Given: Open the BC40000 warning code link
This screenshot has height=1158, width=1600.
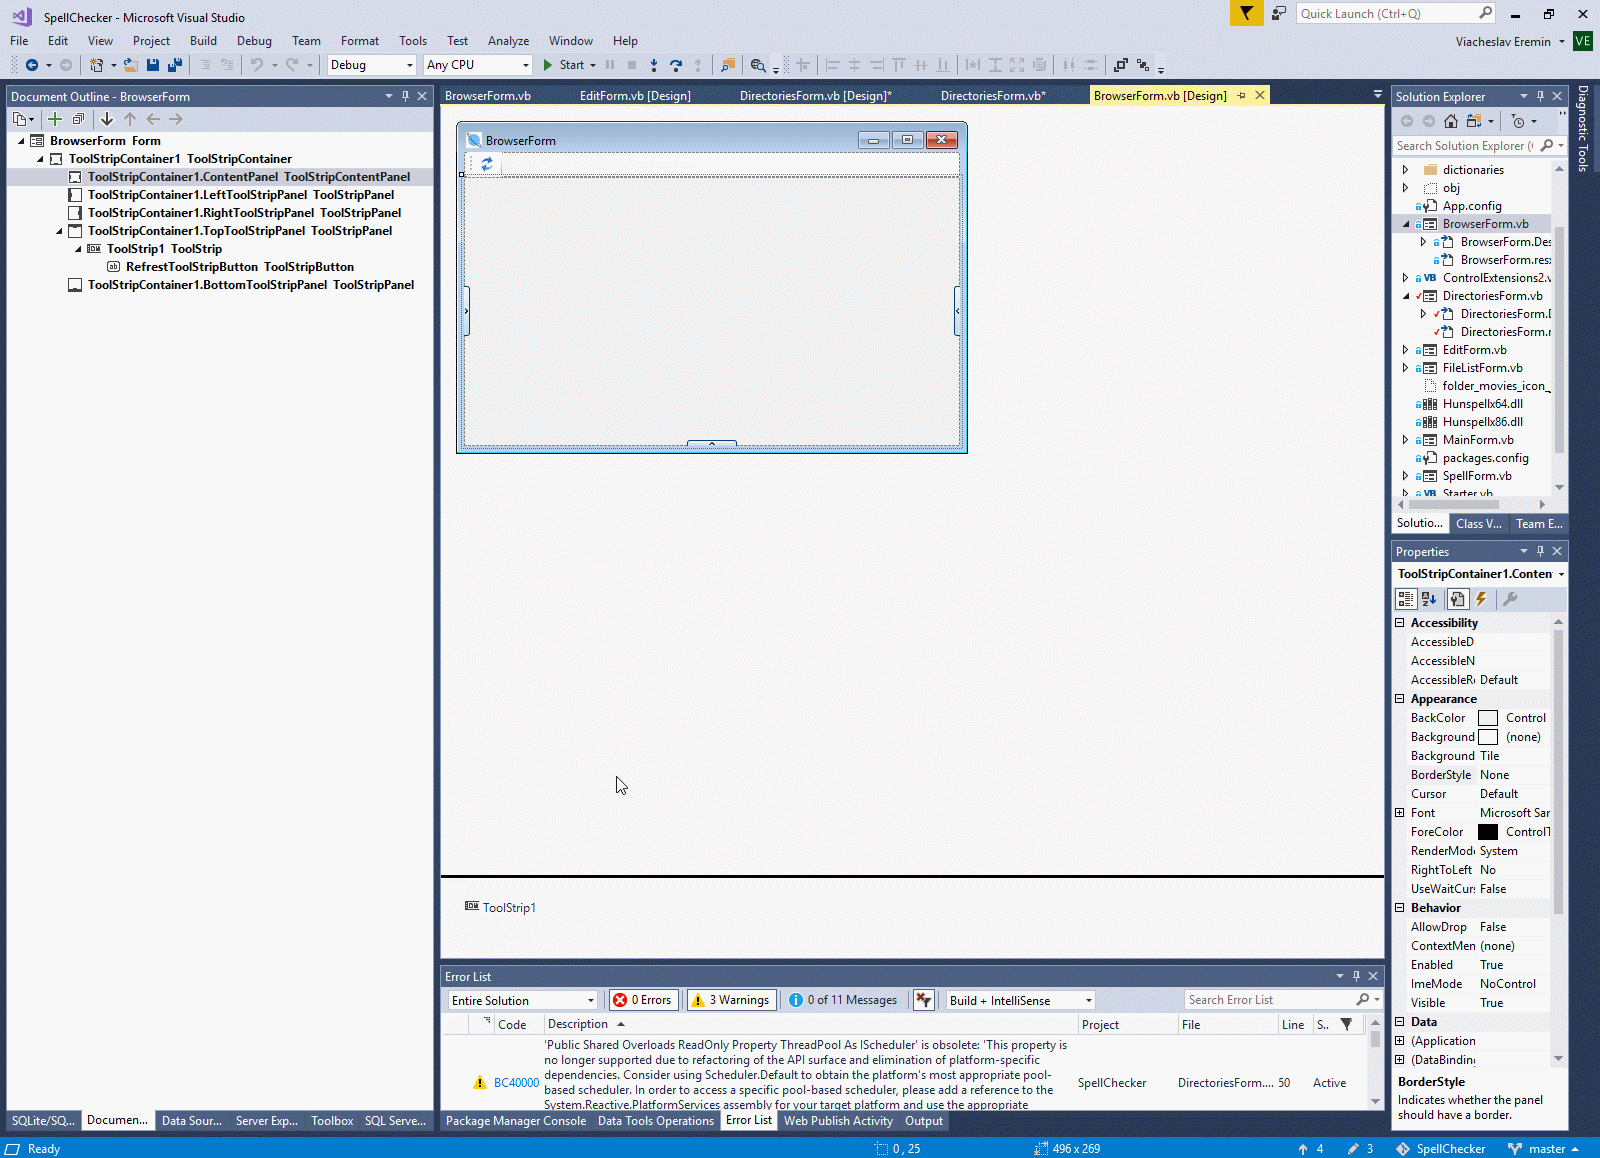Looking at the screenshot, I should click(x=516, y=1083).
